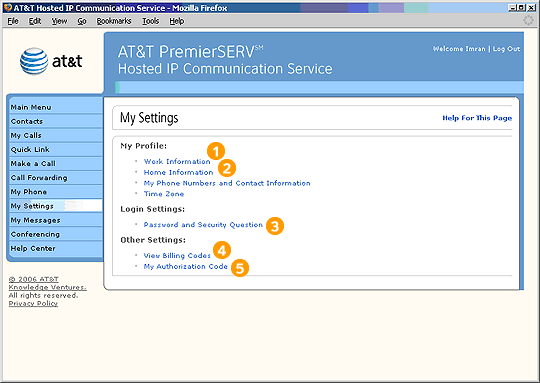Click the Welcome Imran text
The image size is (540, 383).
tap(459, 49)
